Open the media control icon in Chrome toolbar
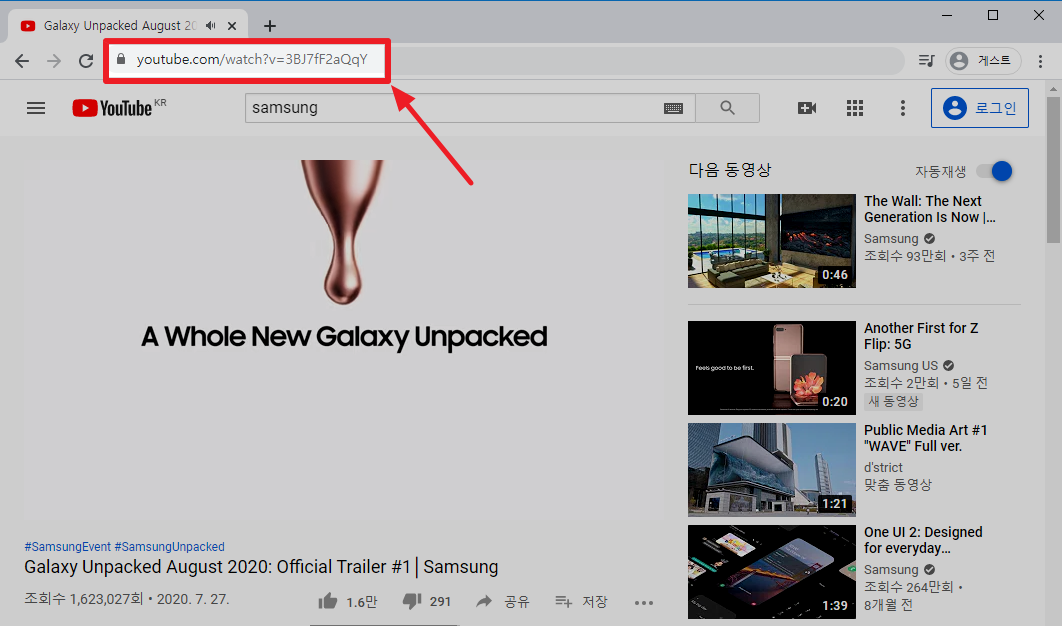 click(926, 61)
